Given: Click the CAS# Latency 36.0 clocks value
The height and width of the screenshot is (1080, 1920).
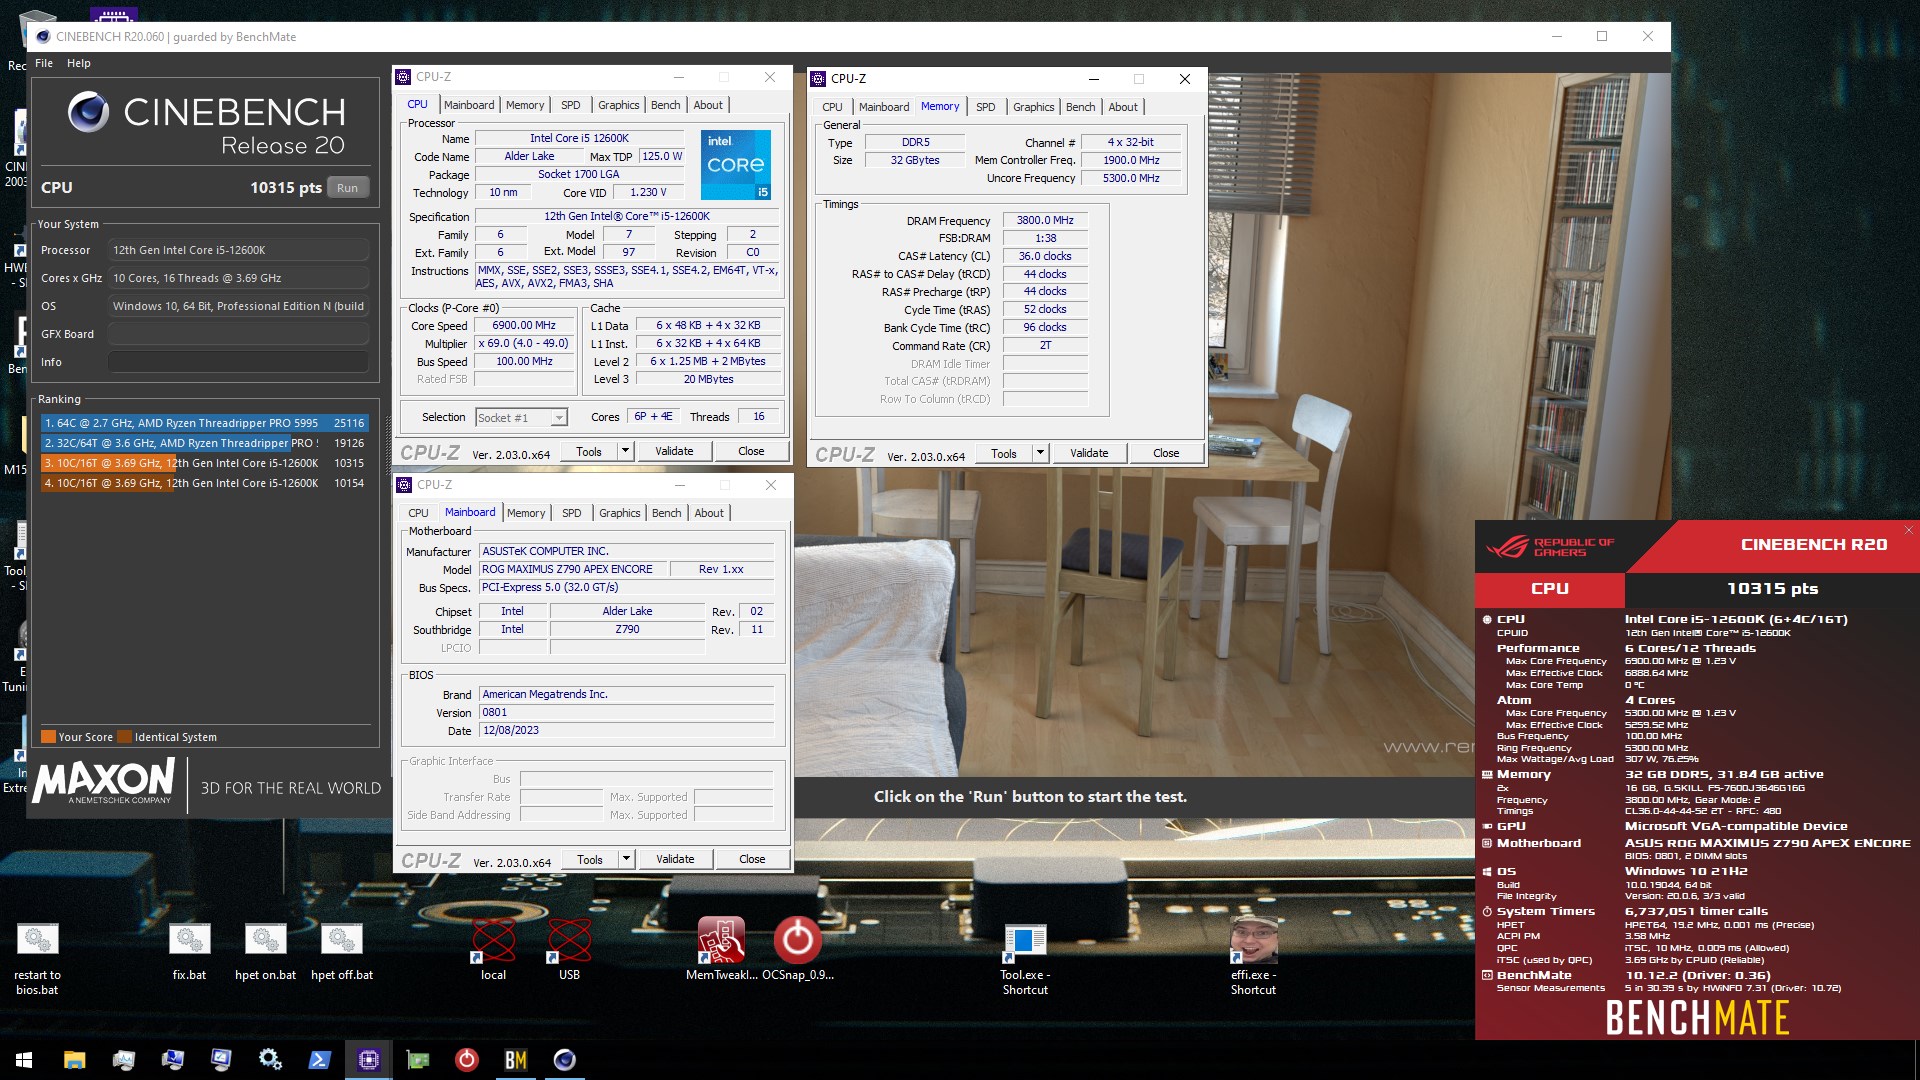Looking at the screenshot, I should (x=1045, y=256).
